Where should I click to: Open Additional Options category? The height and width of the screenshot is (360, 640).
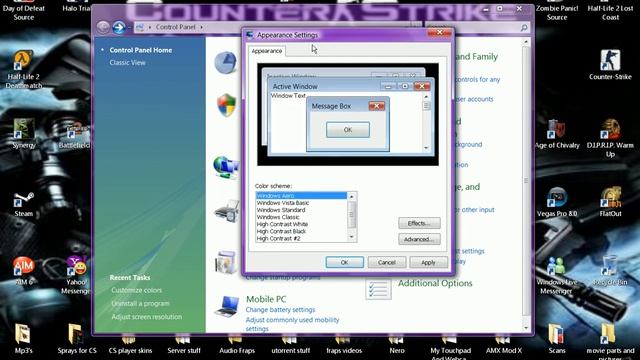pos(435,283)
